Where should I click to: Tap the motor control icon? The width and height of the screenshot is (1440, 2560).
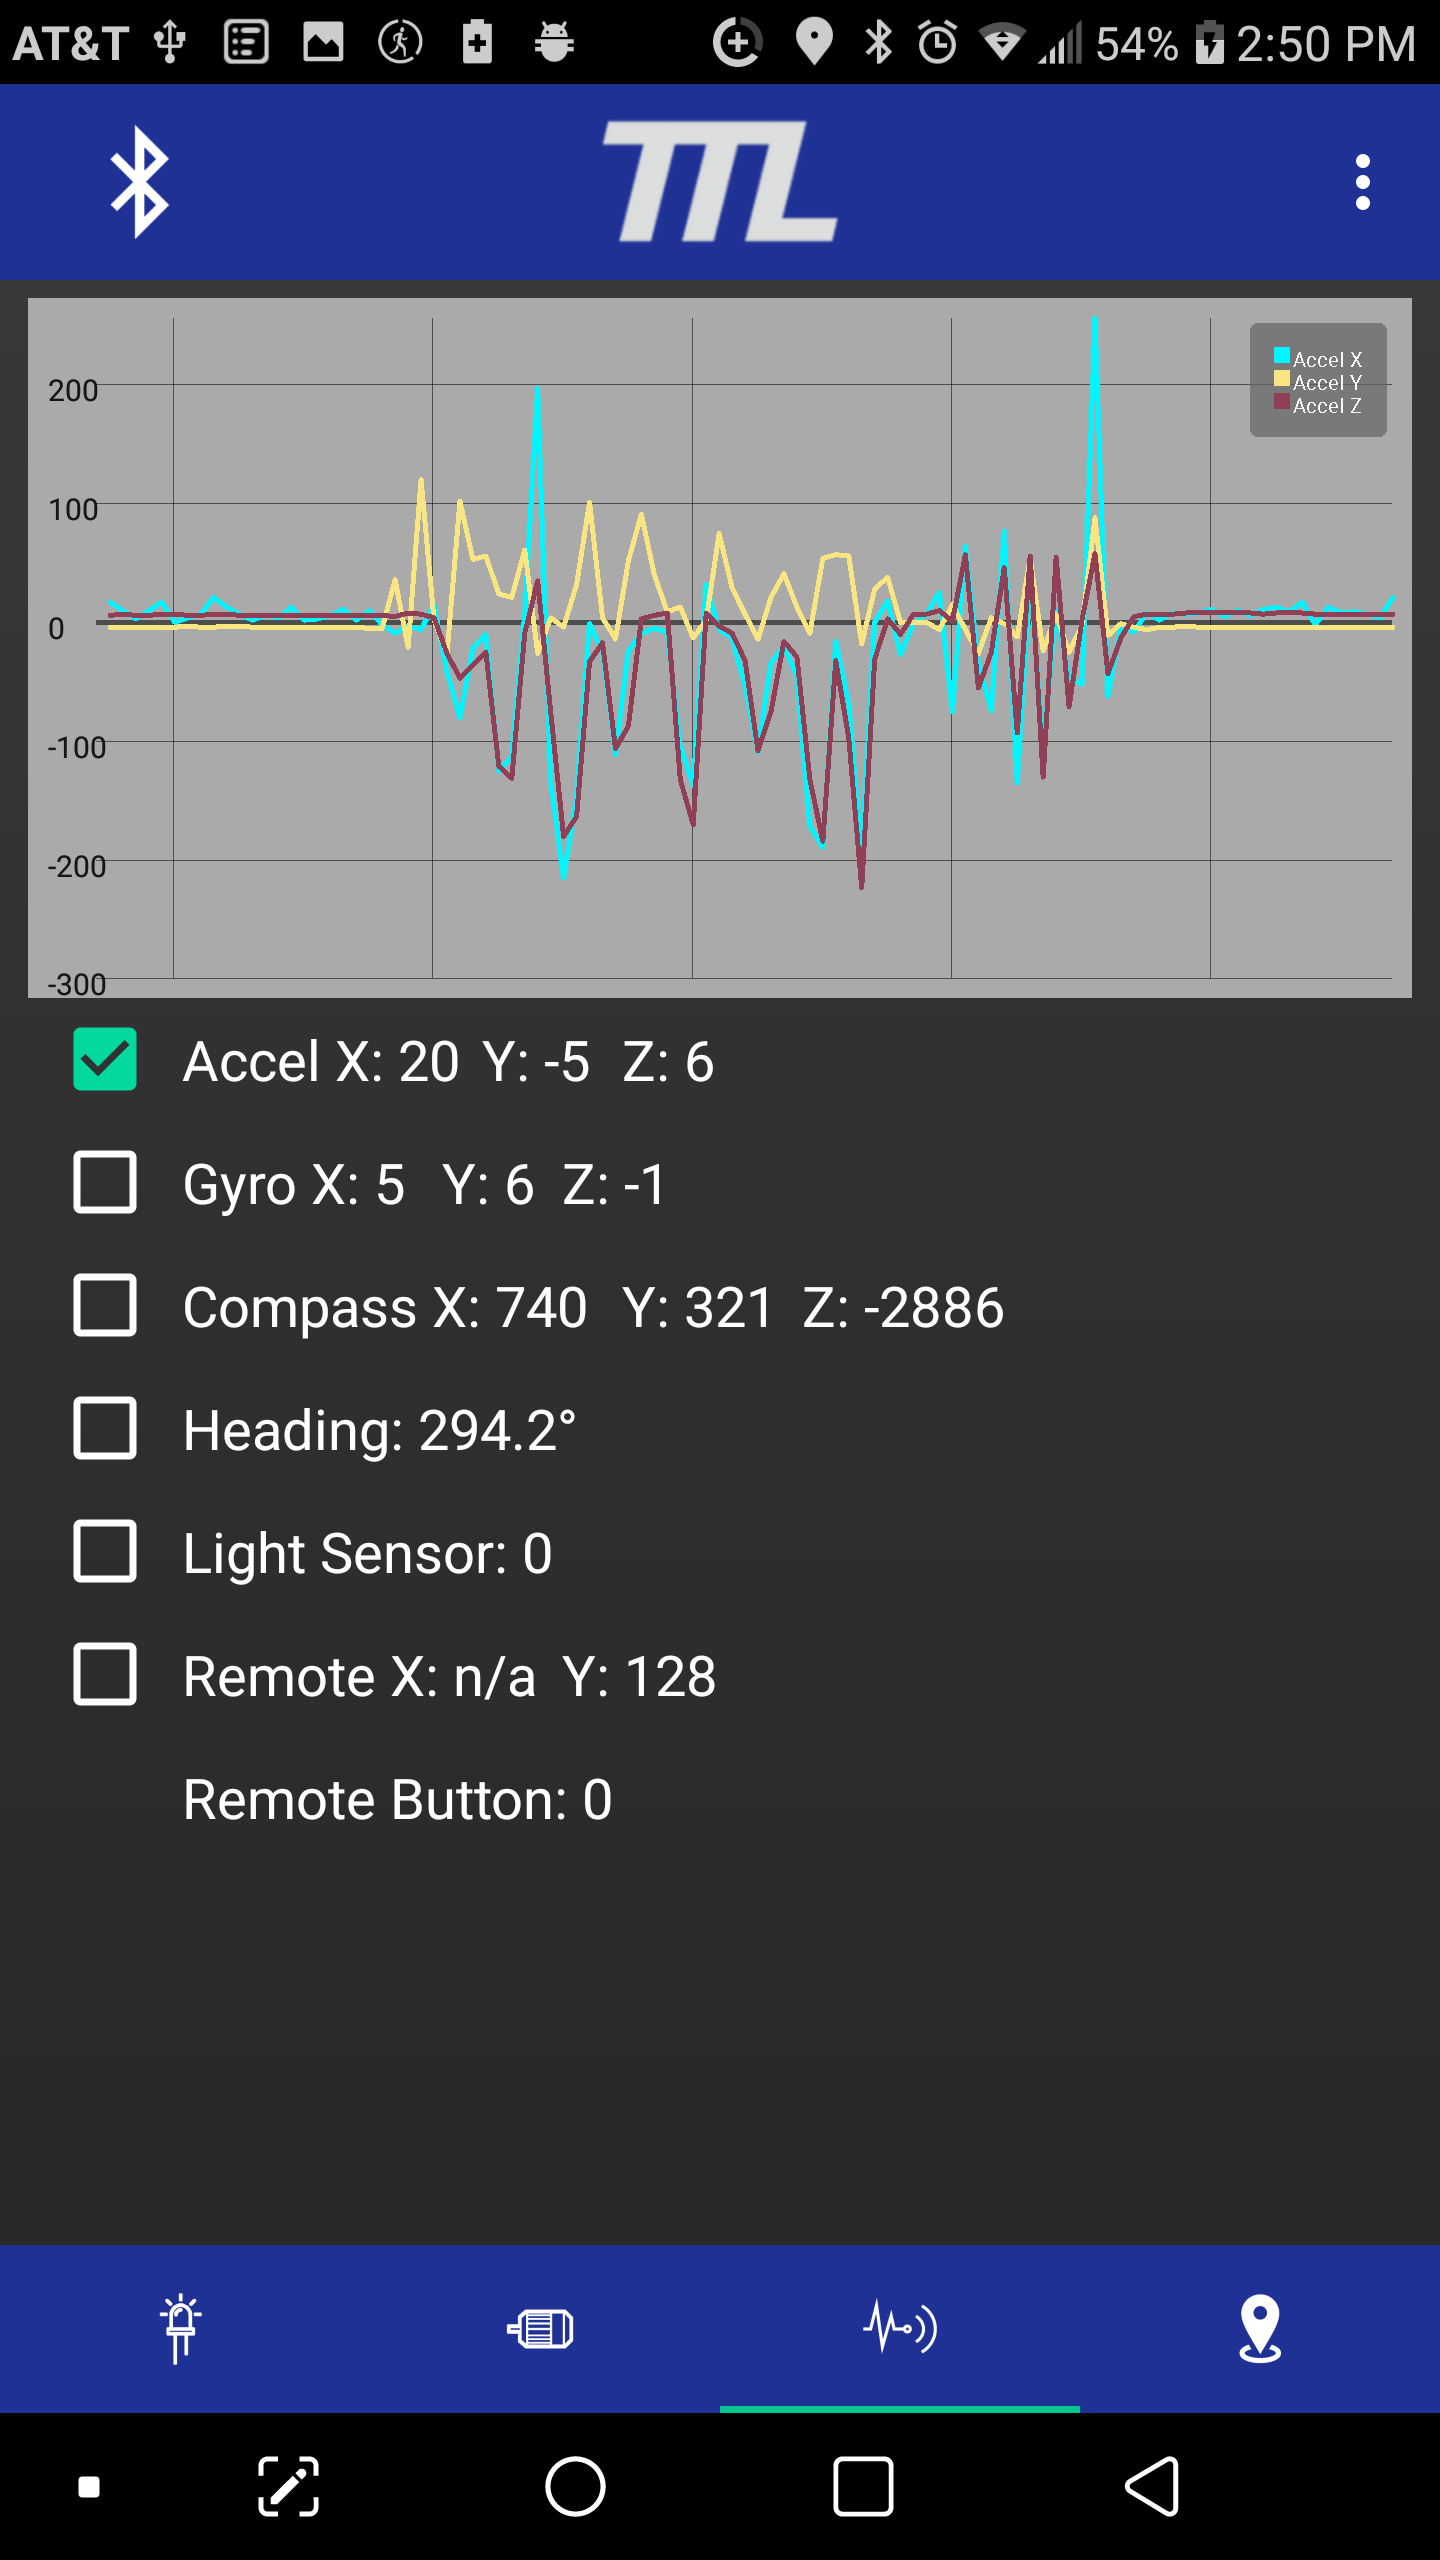pyautogui.click(x=540, y=2330)
